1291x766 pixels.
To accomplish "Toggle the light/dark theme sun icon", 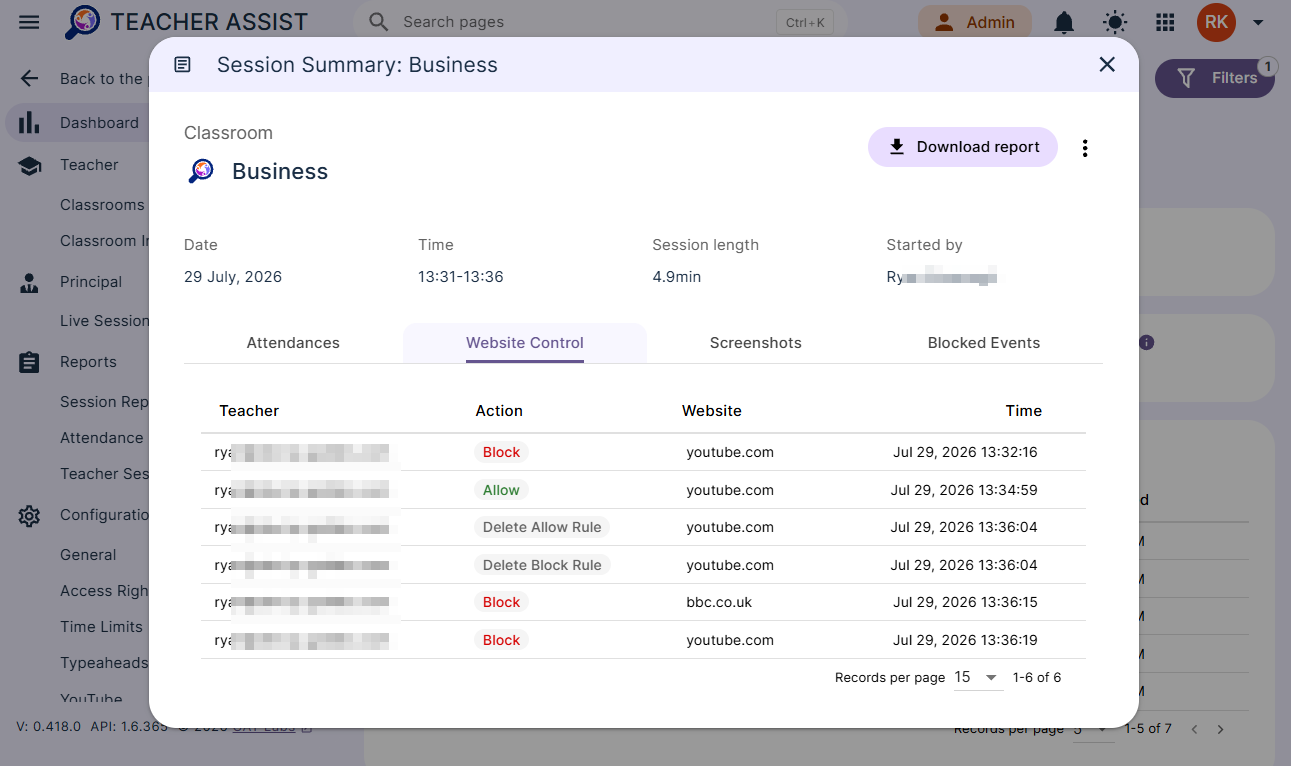I will tap(1114, 22).
